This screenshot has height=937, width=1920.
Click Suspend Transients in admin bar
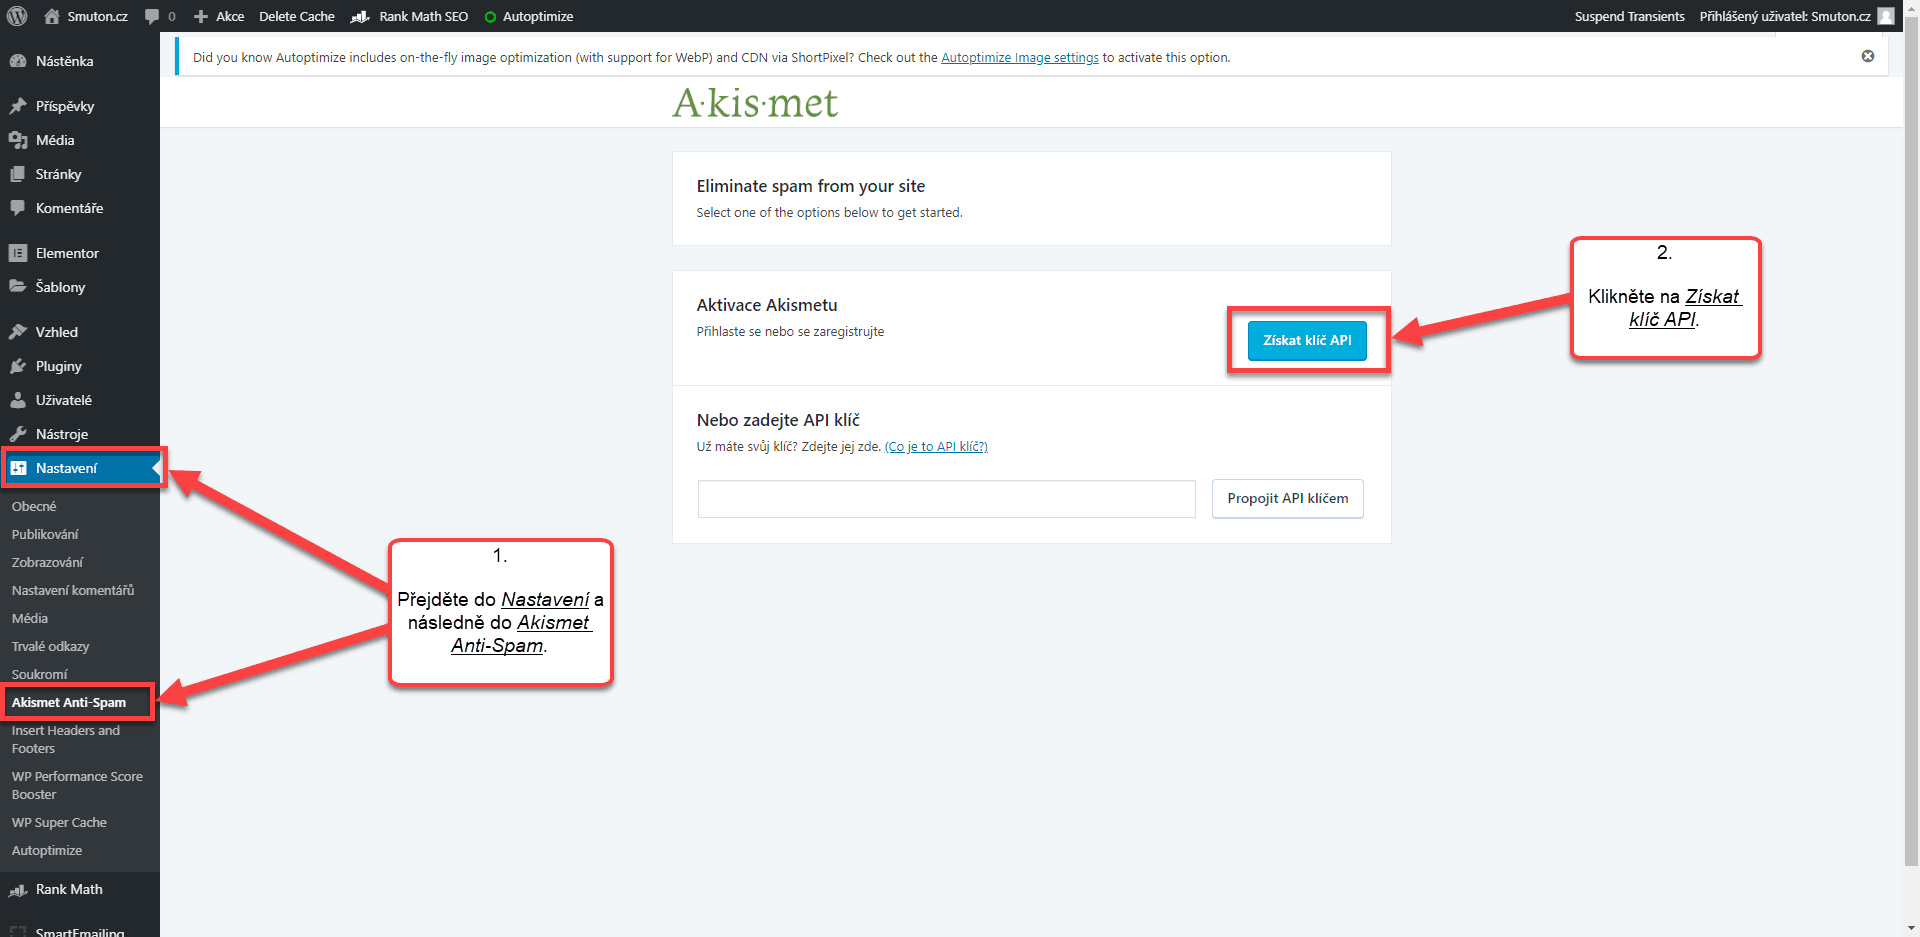[x=1629, y=17]
